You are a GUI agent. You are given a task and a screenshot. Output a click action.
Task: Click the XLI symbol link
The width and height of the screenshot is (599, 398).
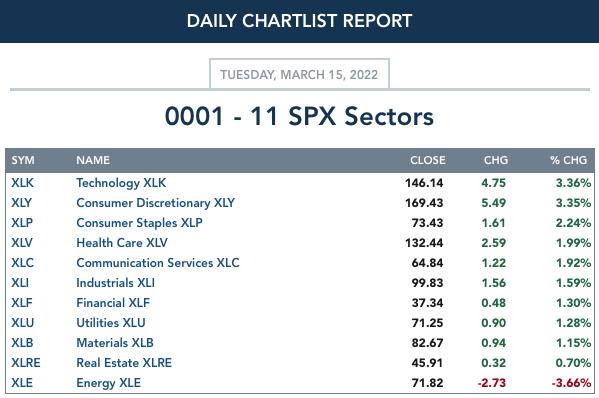(x=20, y=283)
